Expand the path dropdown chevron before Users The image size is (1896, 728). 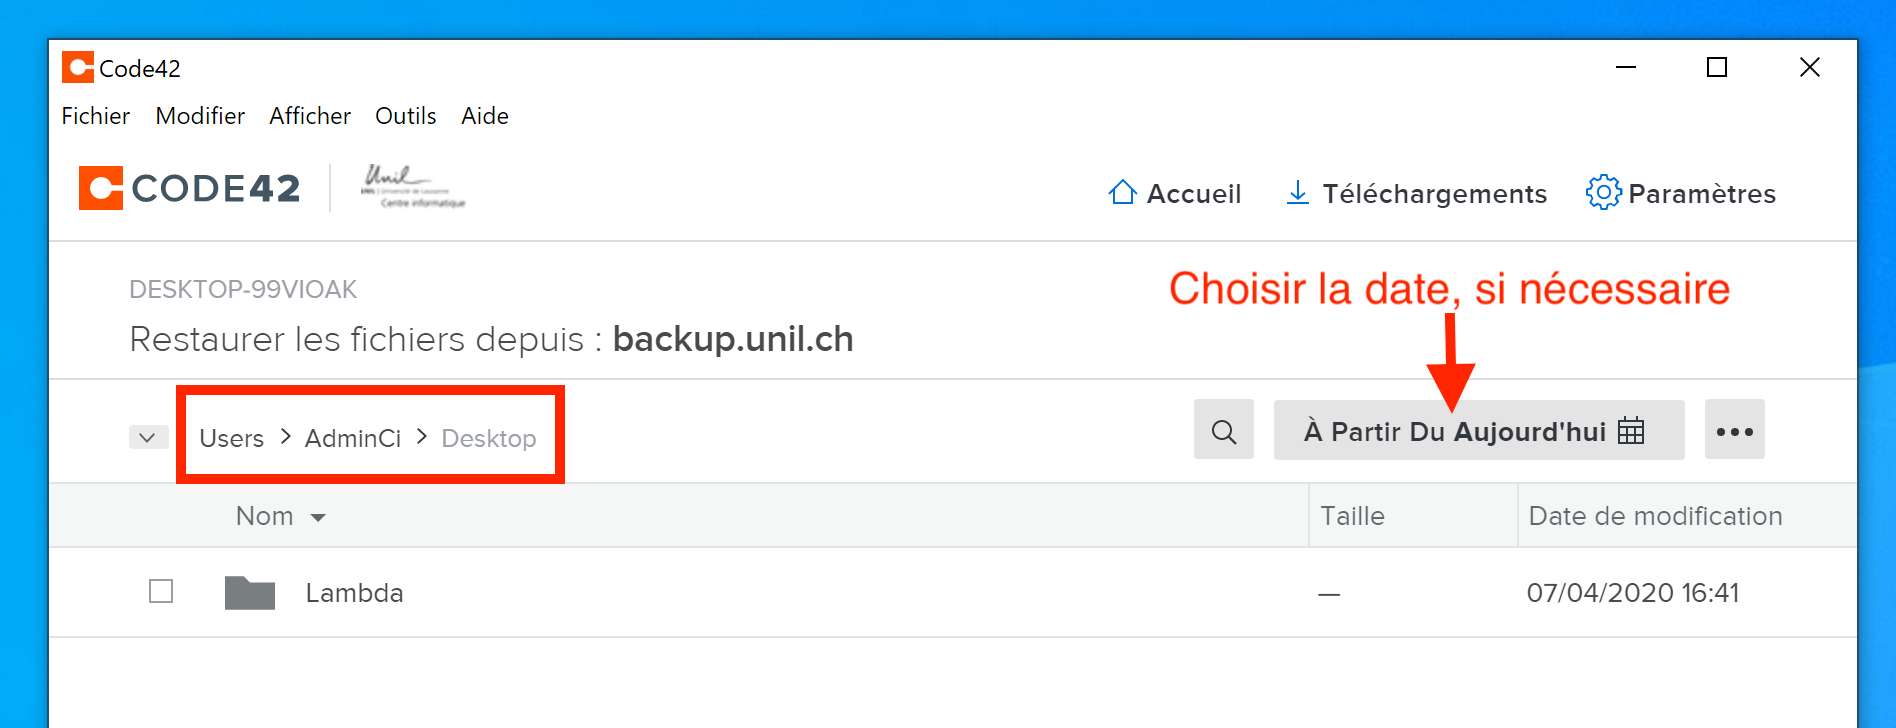click(147, 438)
